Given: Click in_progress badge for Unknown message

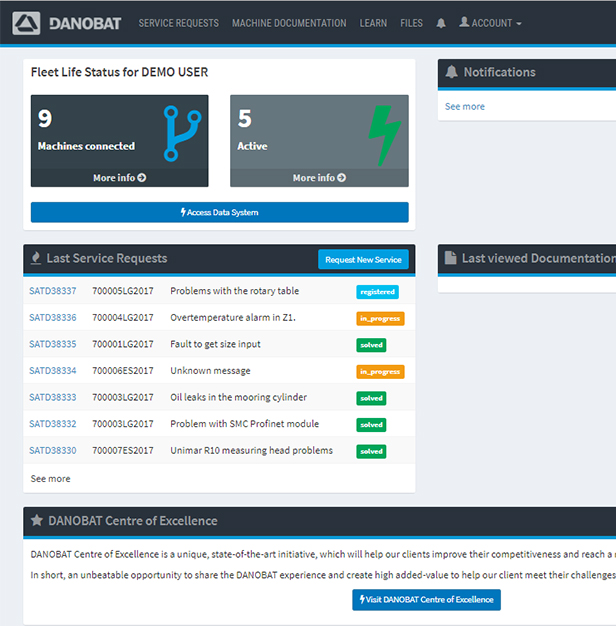Looking at the screenshot, I should tap(380, 372).
